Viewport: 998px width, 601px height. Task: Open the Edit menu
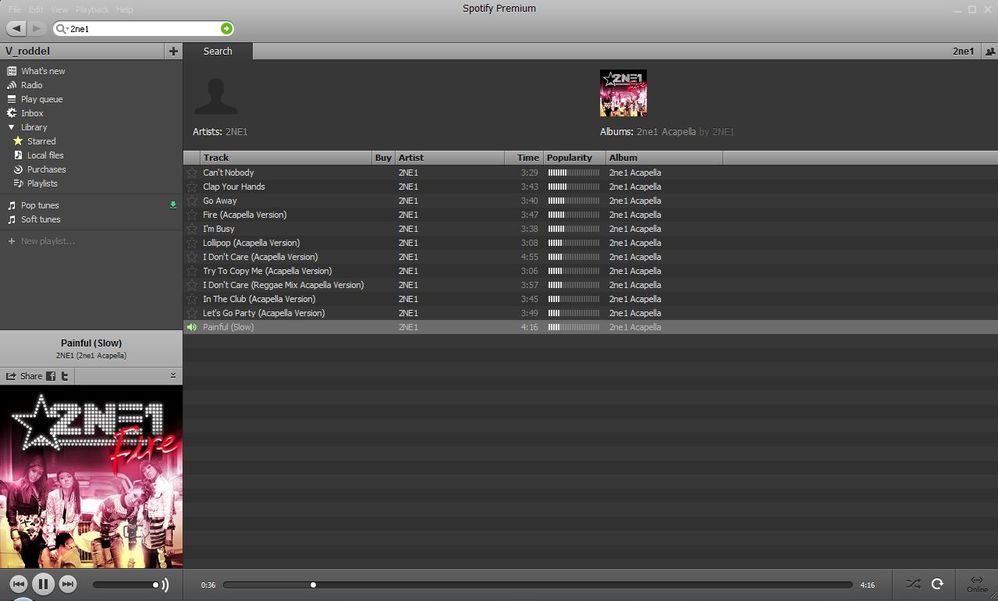coord(36,10)
